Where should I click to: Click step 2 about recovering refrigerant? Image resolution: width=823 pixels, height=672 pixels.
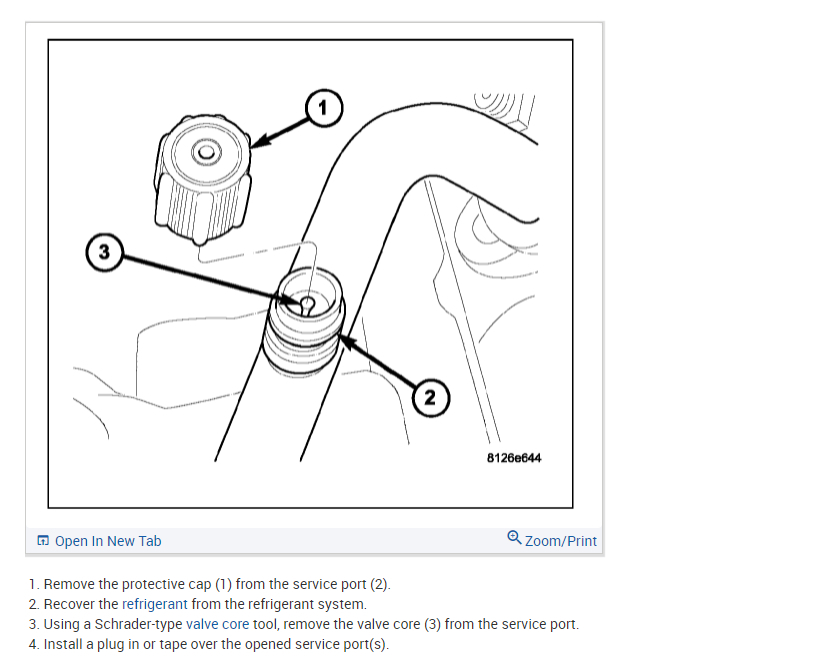198,604
